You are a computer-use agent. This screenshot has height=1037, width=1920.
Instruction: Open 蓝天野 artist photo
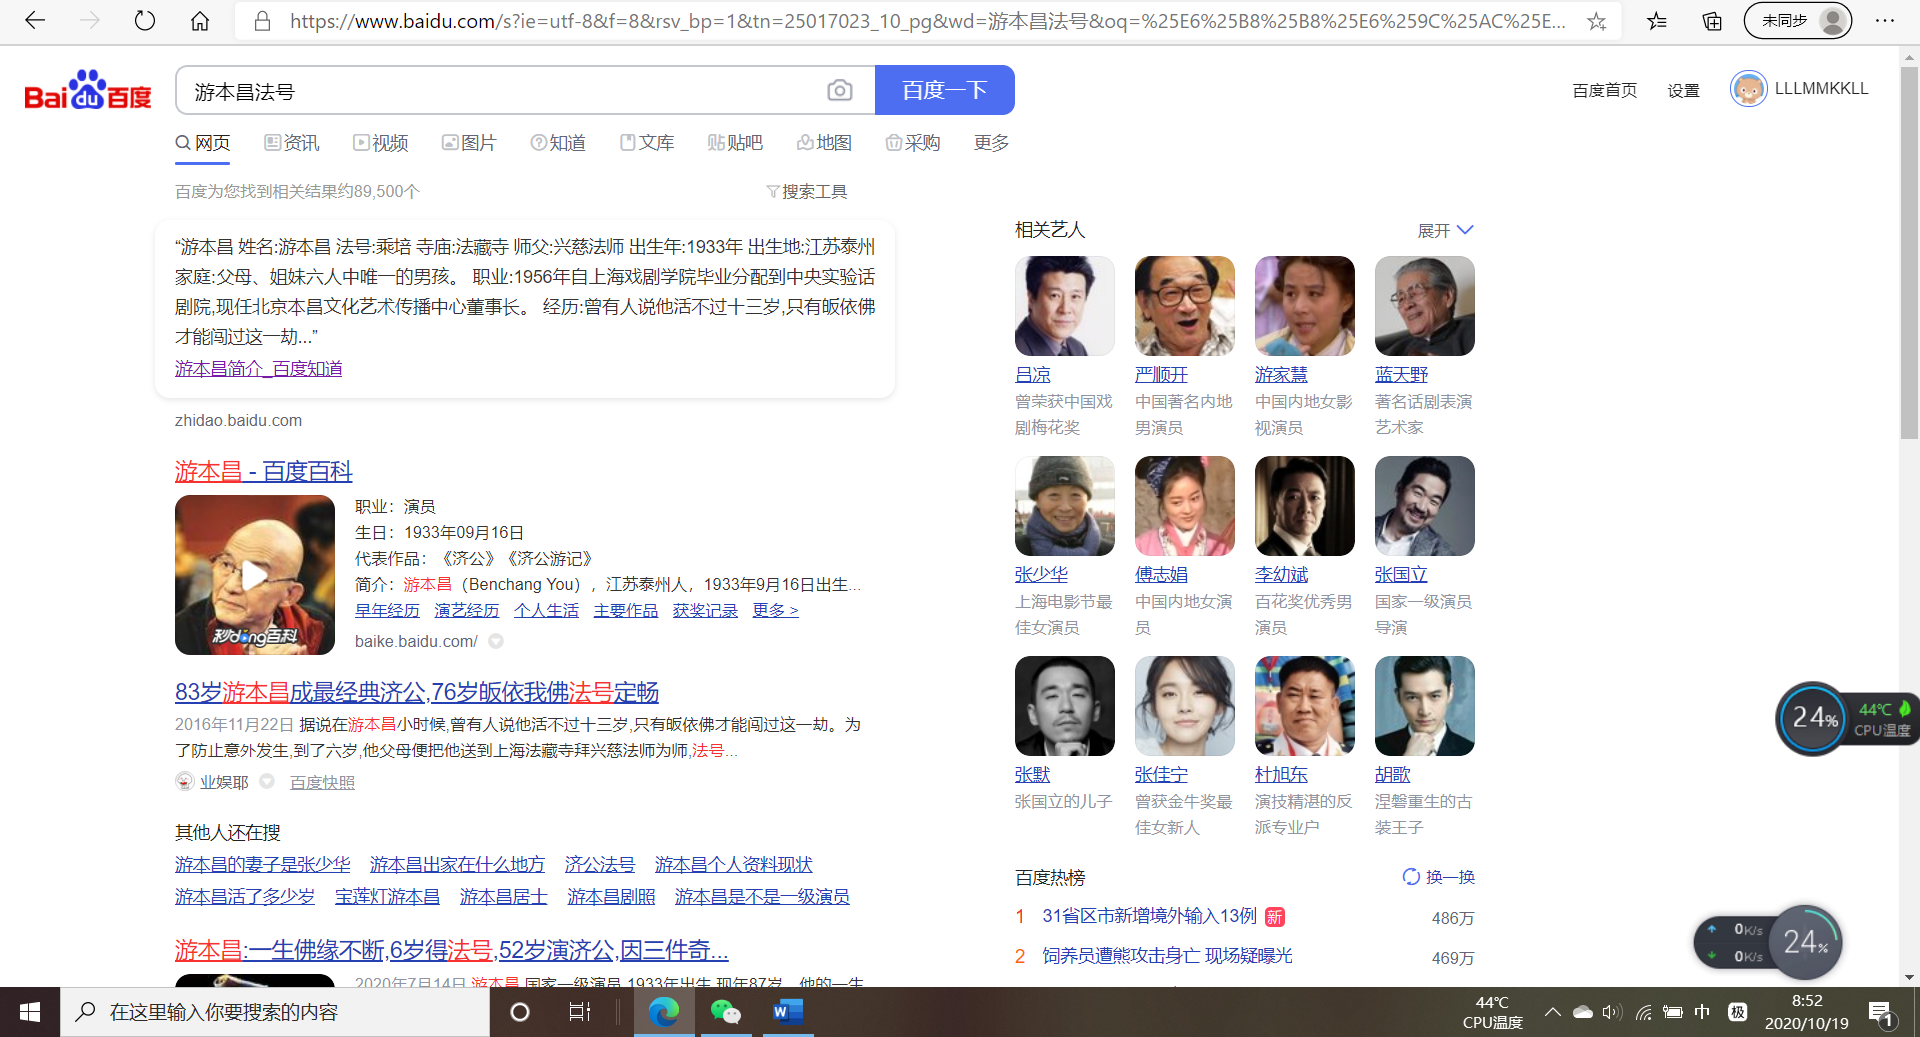(1425, 306)
